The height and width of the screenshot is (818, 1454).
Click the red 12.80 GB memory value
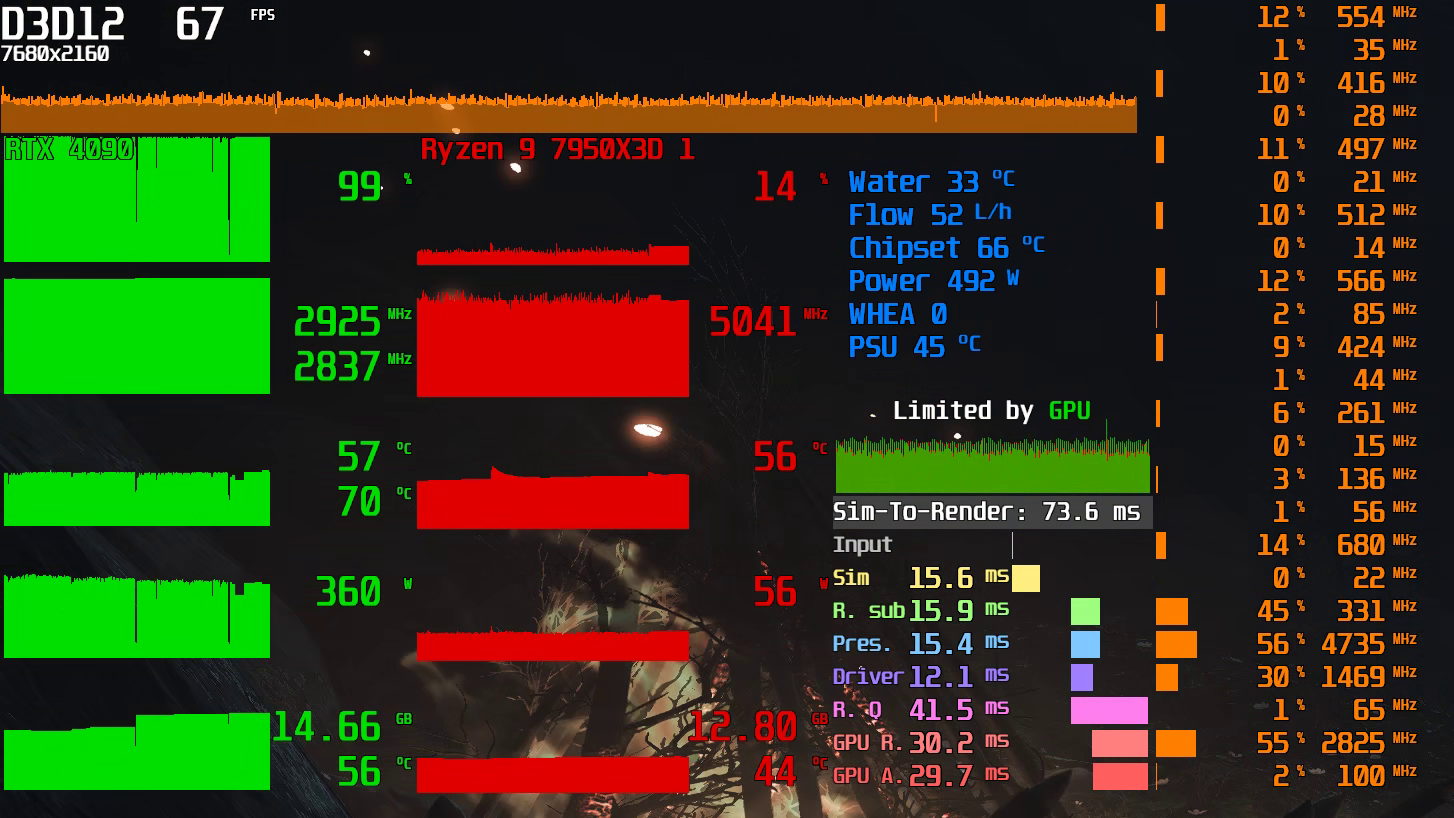[x=758, y=726]
